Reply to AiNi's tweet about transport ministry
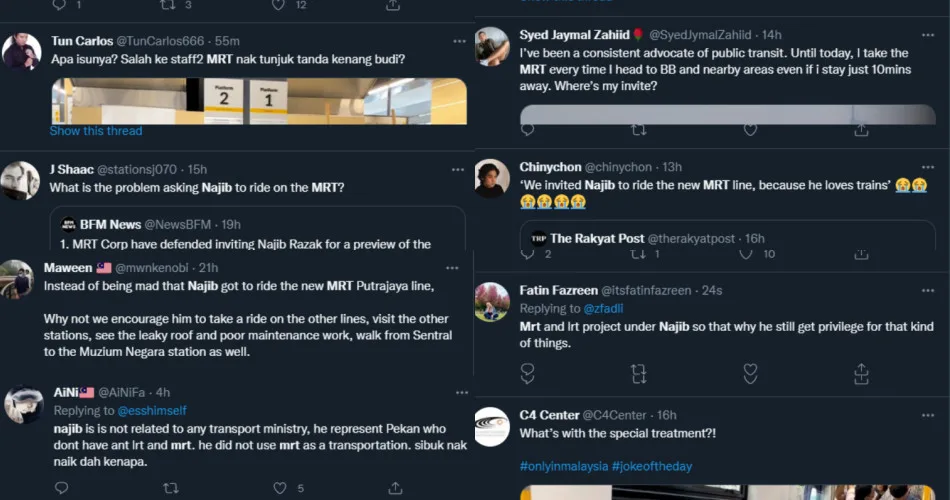The height and width of the screenshot is (500, 950). 62,488
